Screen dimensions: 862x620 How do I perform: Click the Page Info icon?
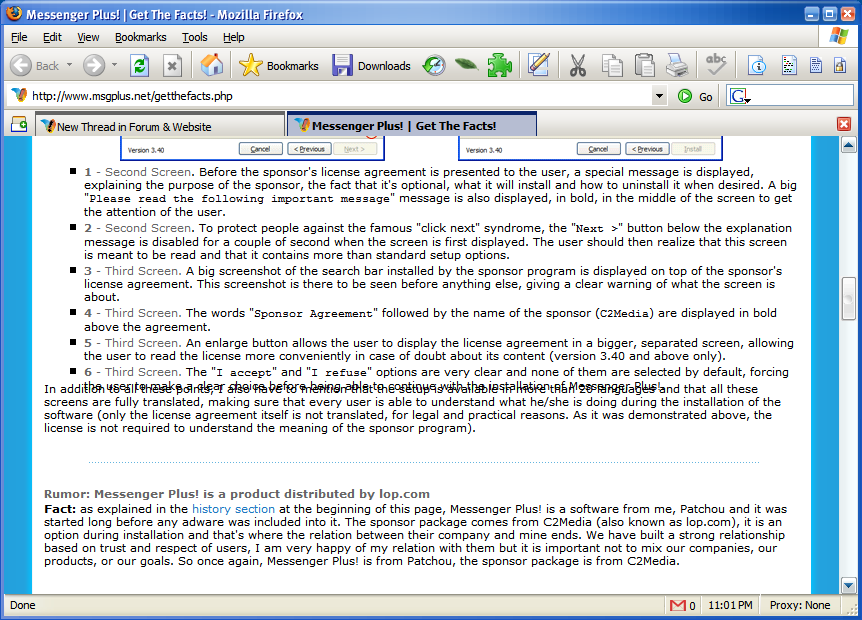coord(757,66)
